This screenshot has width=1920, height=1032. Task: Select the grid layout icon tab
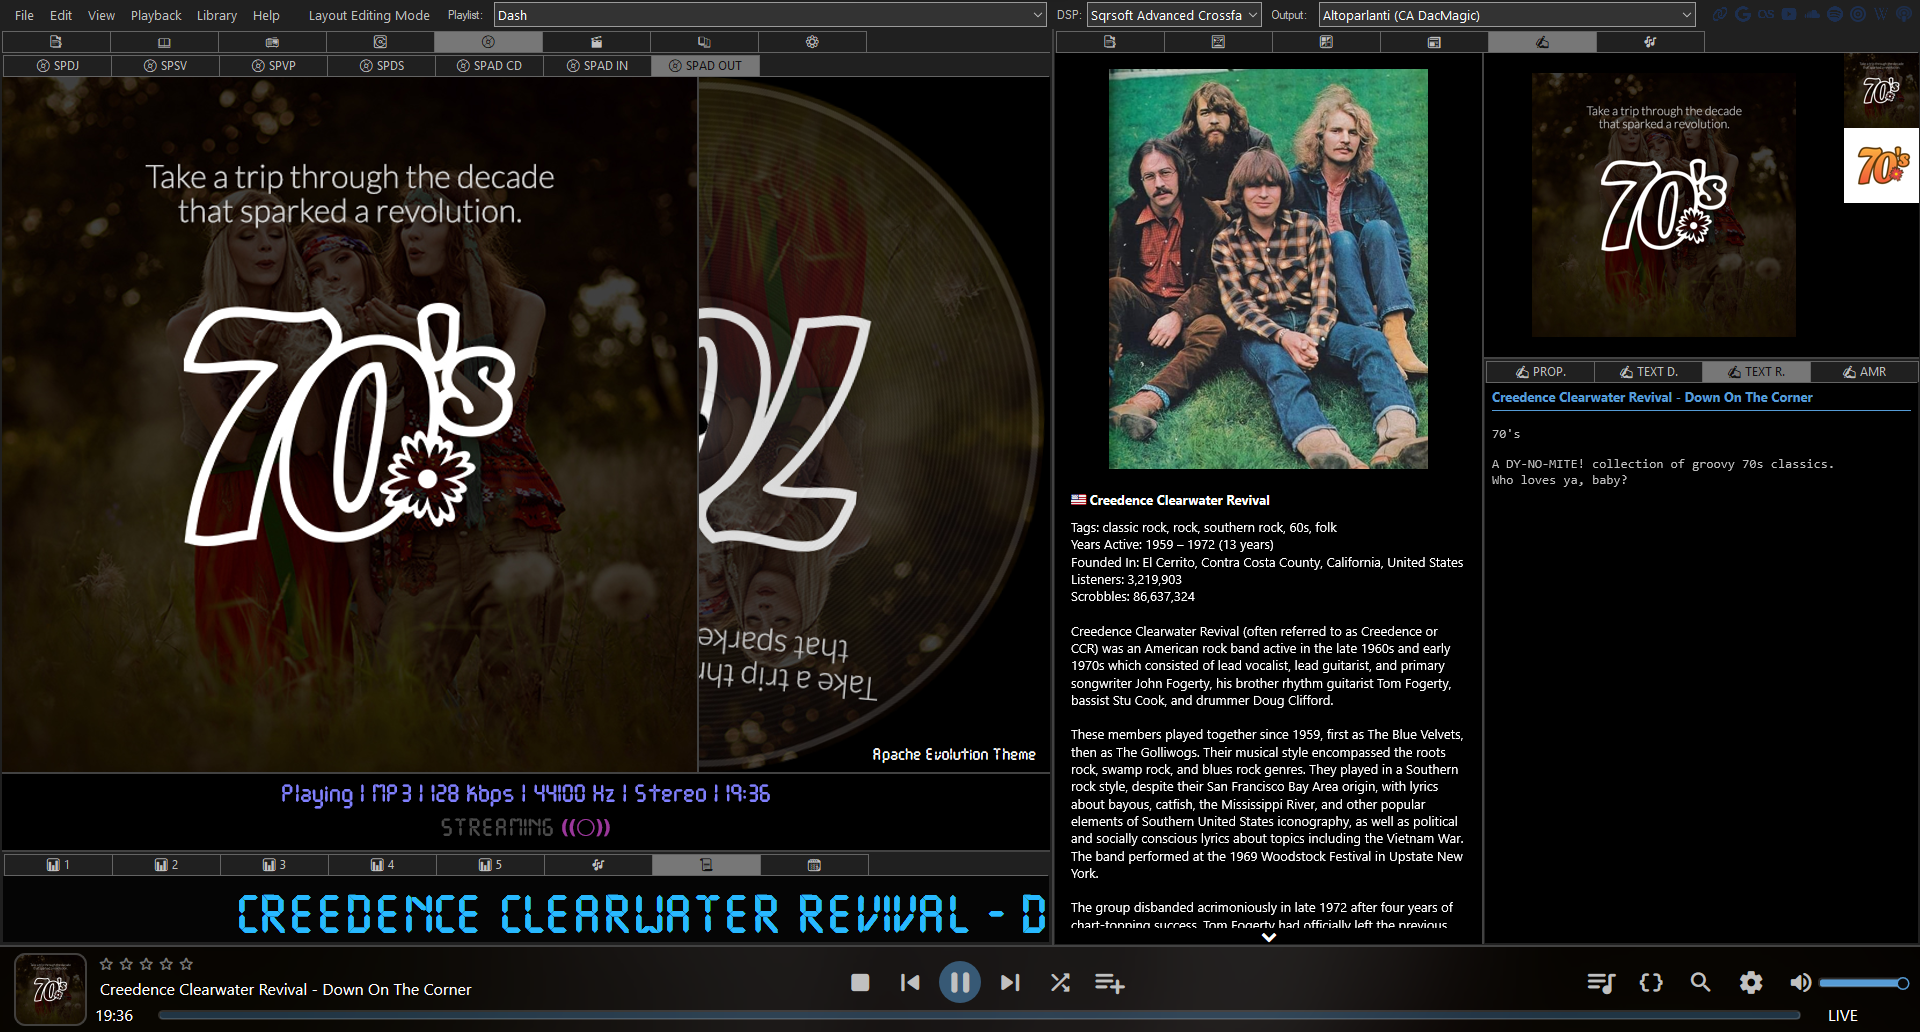pos(1326,42)
